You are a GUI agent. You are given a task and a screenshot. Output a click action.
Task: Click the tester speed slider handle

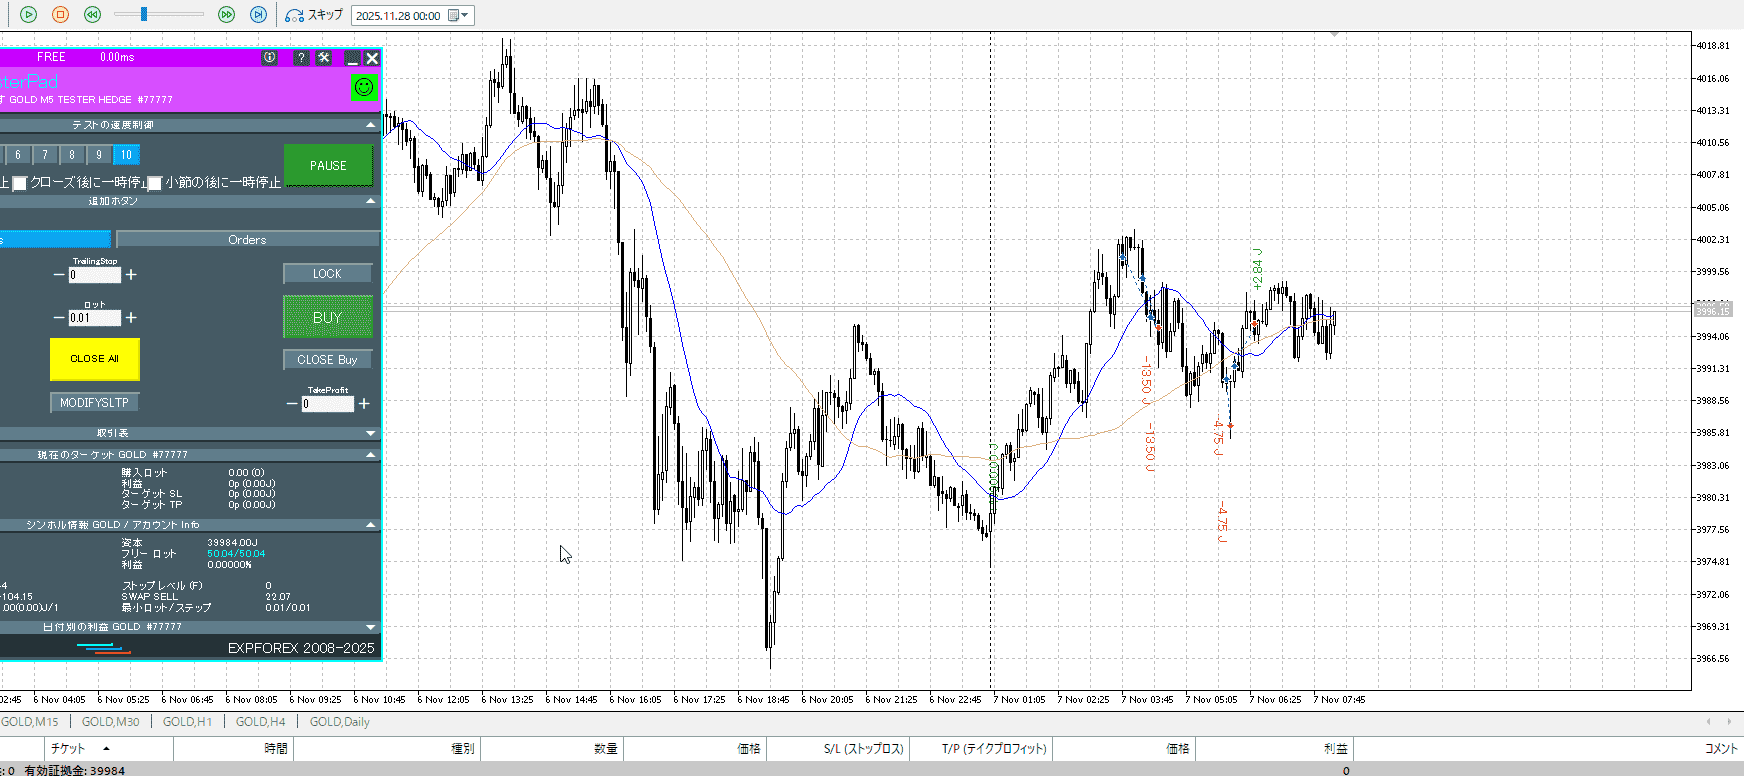click(144, 14)
